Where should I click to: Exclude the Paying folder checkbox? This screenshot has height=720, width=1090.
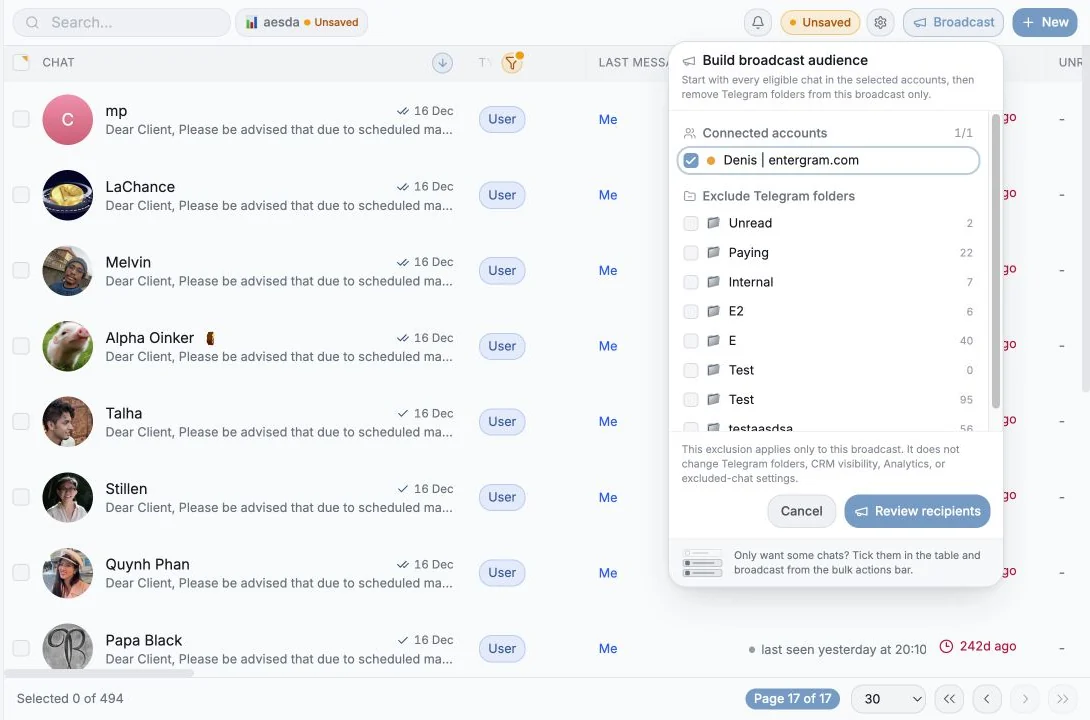[x=690, y=253]
